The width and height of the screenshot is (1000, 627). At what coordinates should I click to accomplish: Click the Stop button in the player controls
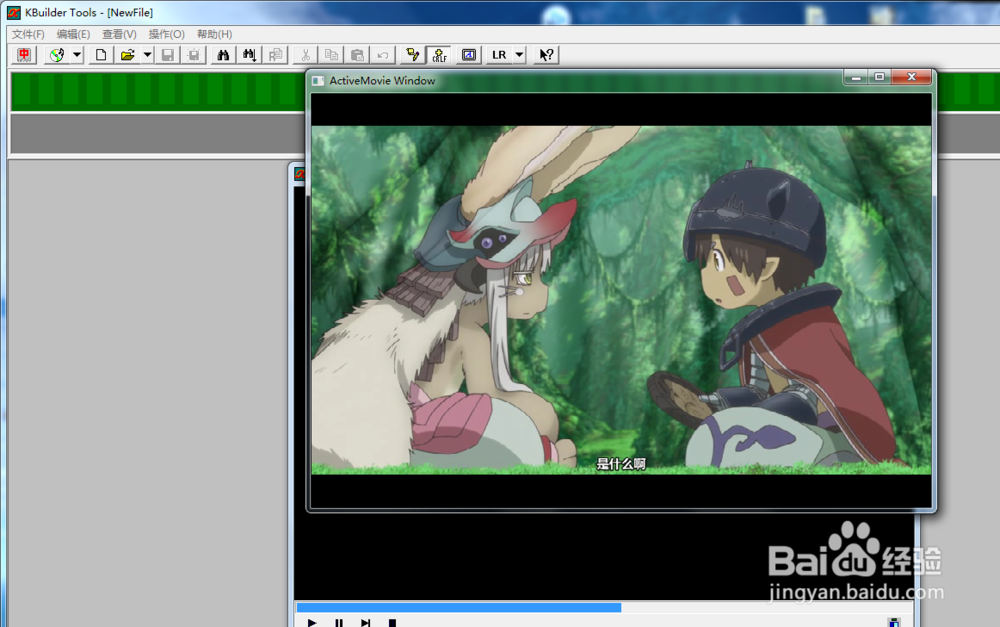(x=392, y=623)
